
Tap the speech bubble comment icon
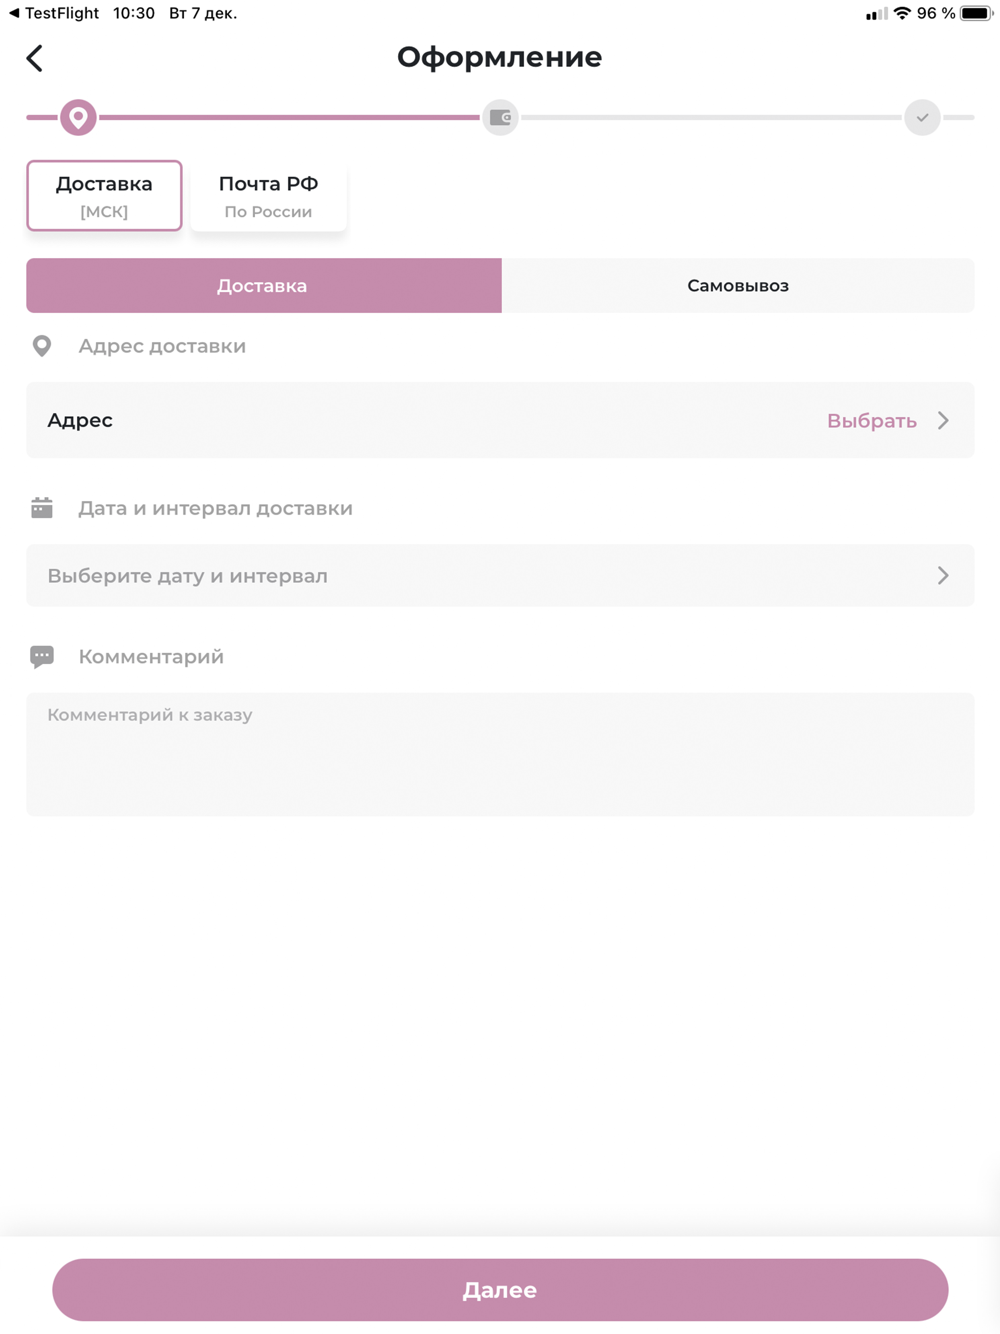42,657
